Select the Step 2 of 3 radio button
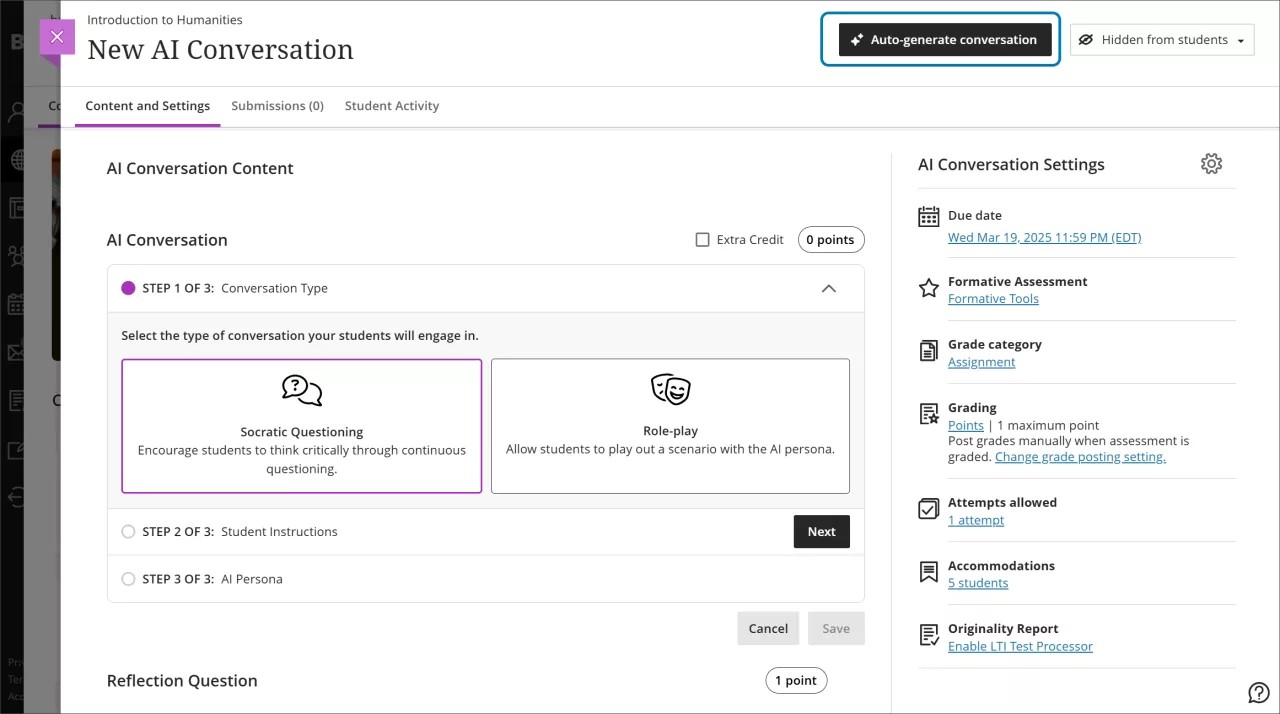 point(128,531)
